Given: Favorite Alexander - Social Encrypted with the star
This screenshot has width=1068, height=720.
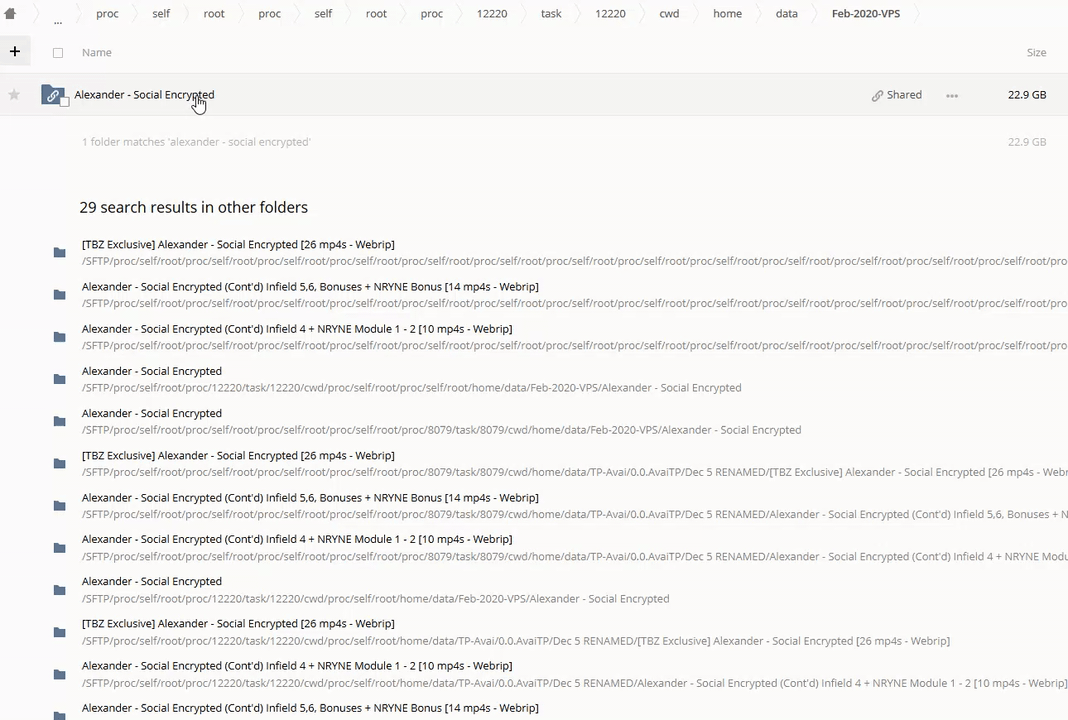Looking at the screenshot, I should [14, 95].
